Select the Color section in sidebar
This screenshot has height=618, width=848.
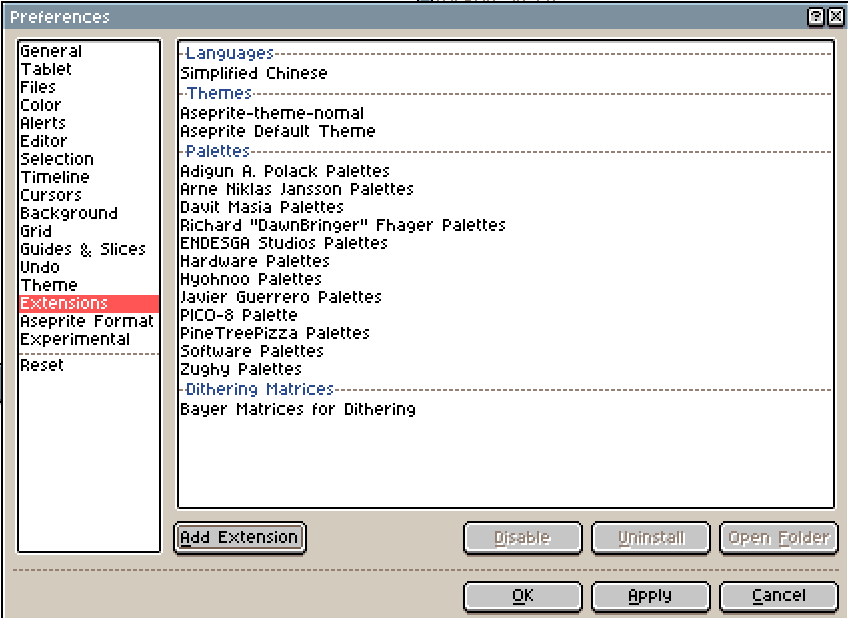(89, 105)
